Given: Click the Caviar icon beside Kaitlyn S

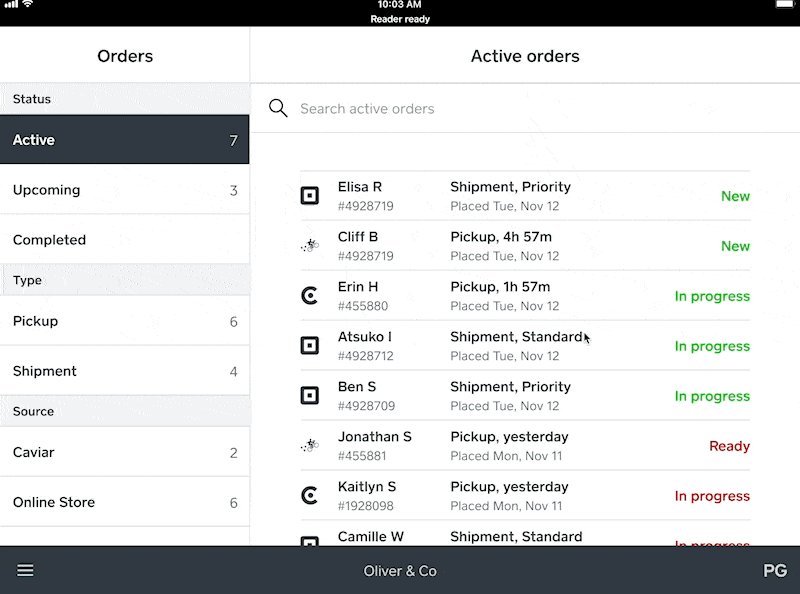Looking at the screenshot, I should (310, 496).
